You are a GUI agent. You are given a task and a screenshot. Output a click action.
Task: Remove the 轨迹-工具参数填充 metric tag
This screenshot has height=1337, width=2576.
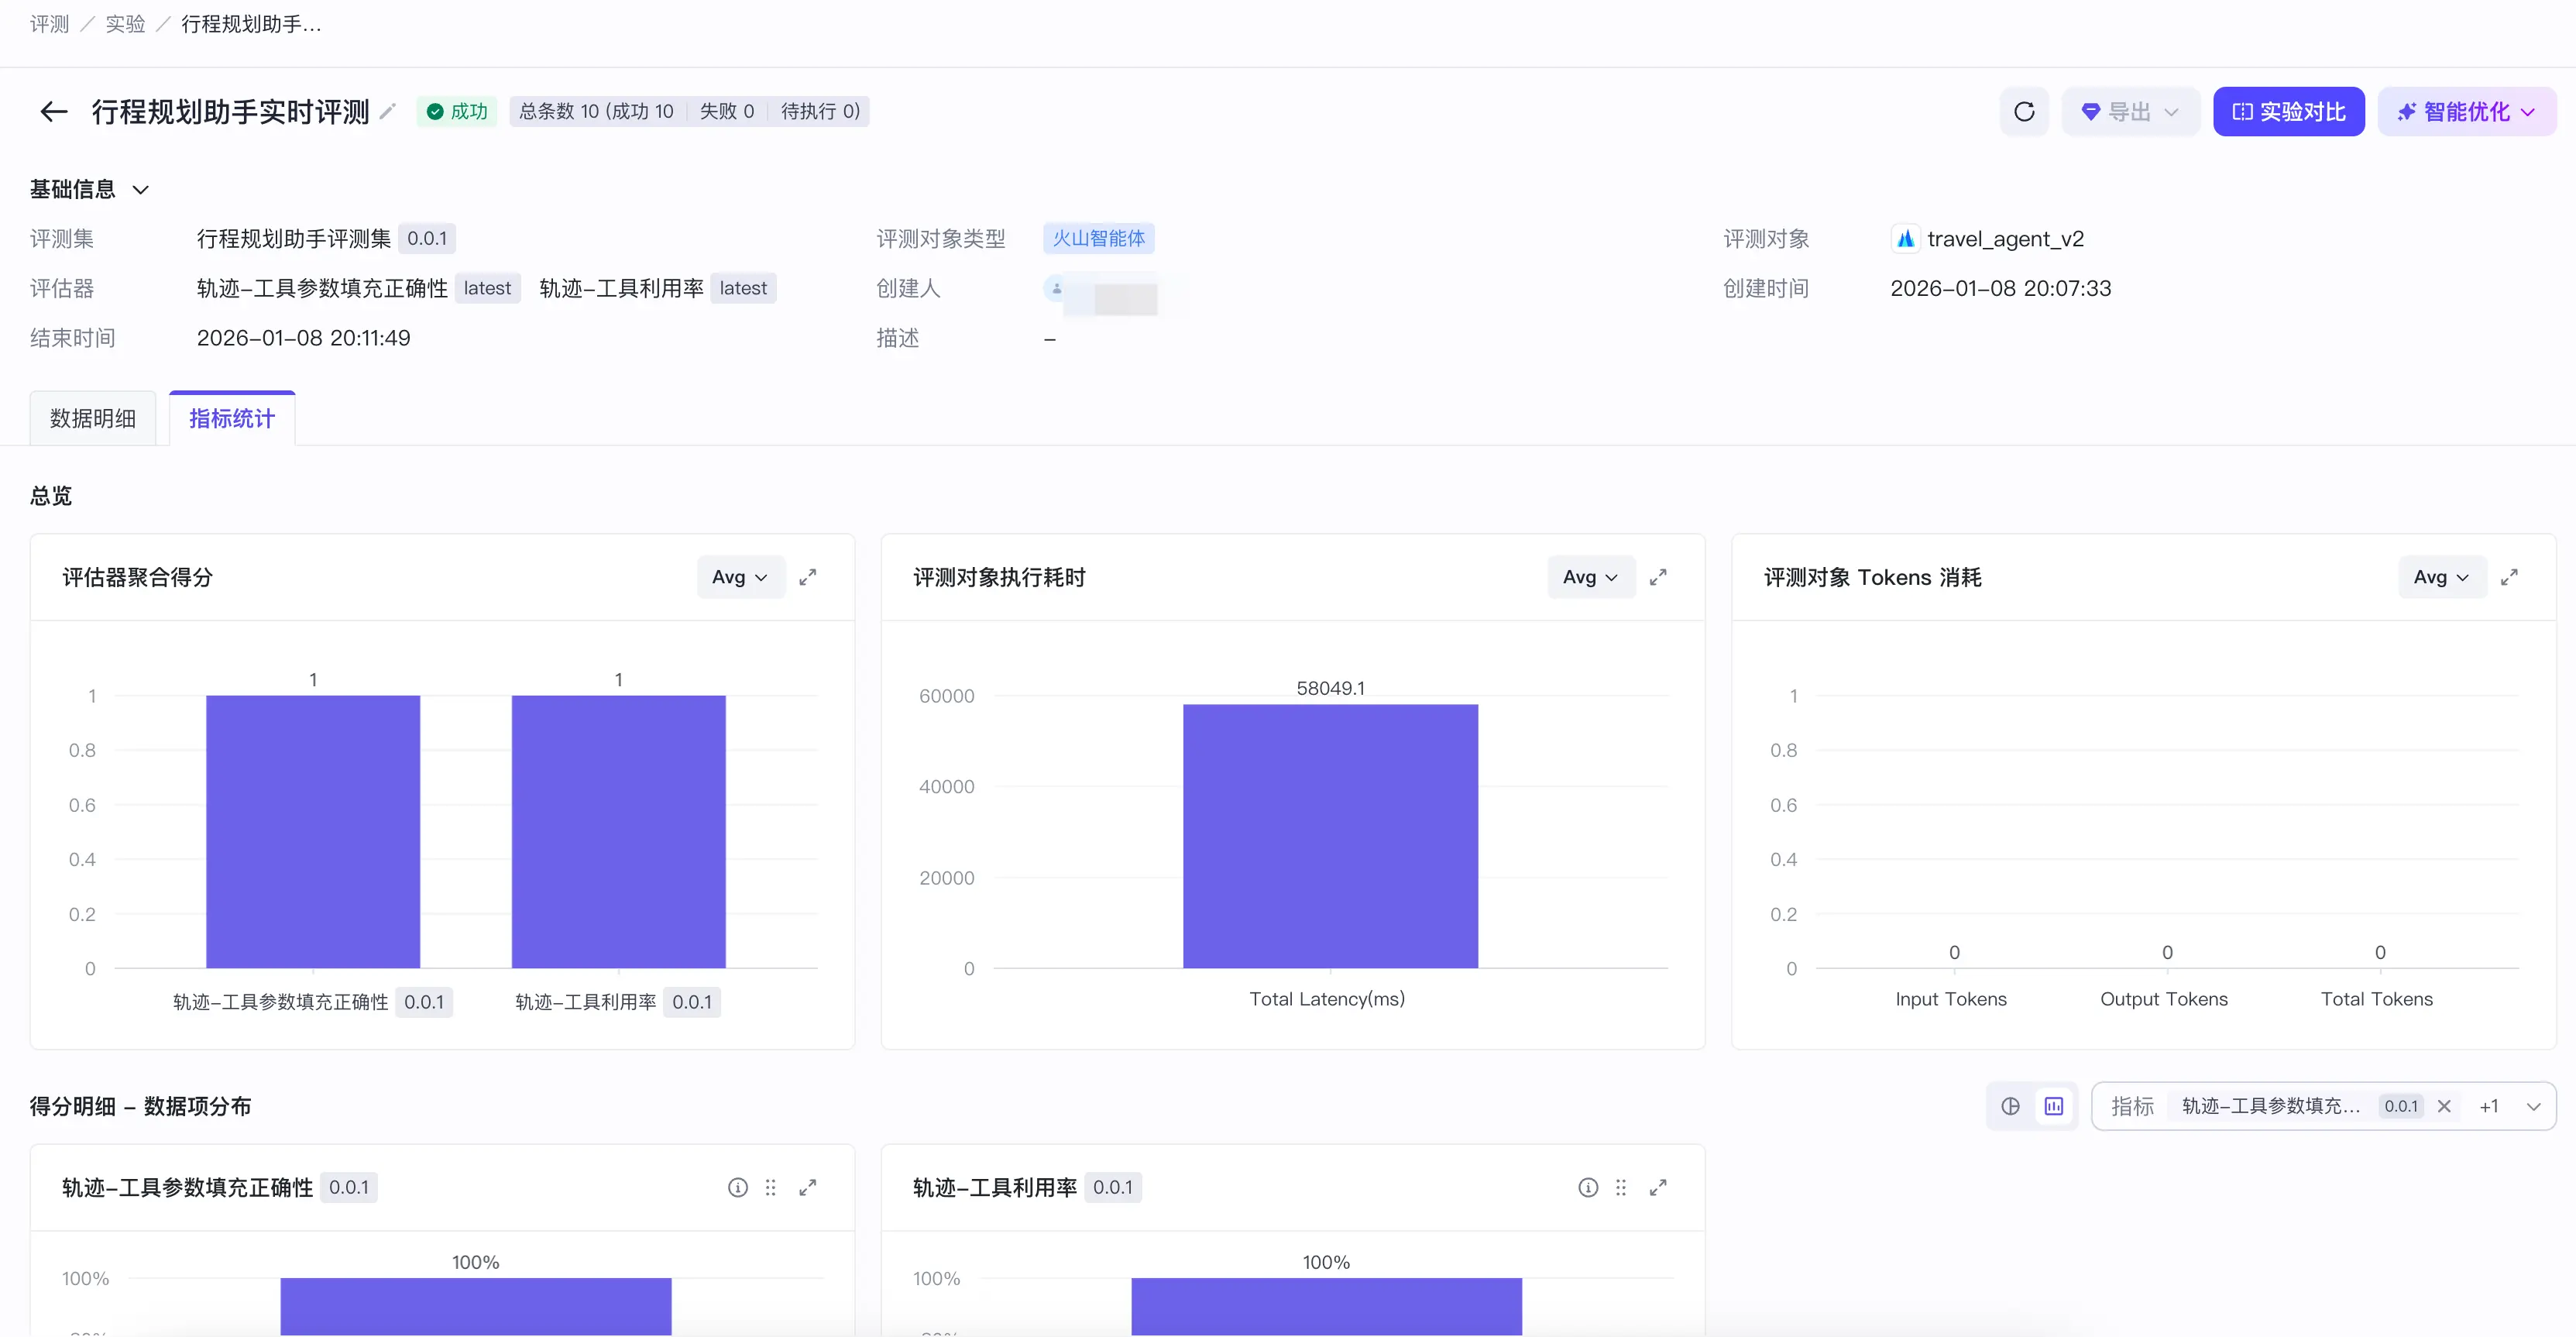click(2444, 1106)
